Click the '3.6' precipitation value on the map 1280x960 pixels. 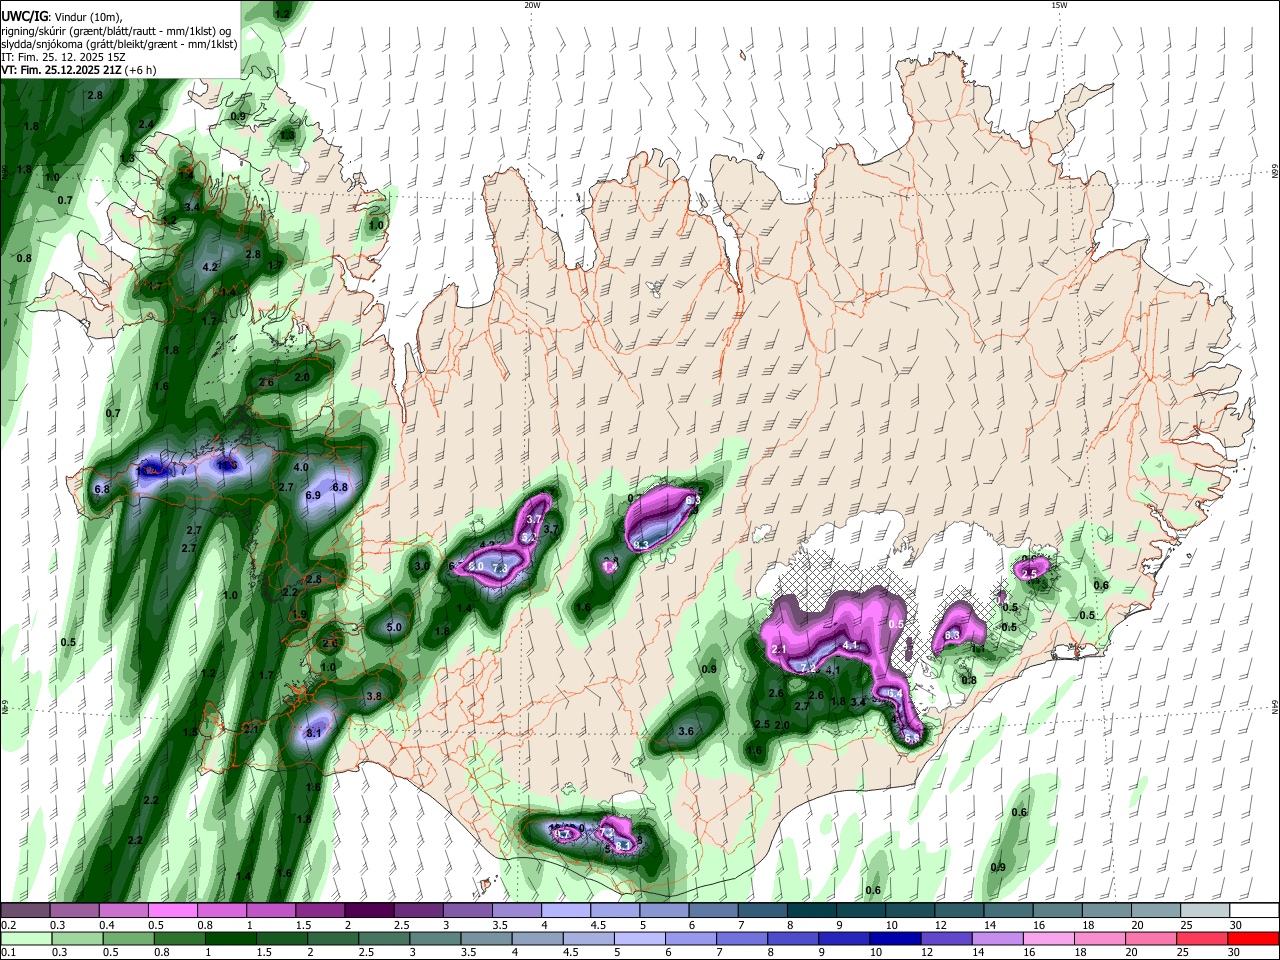pos(686,732)
